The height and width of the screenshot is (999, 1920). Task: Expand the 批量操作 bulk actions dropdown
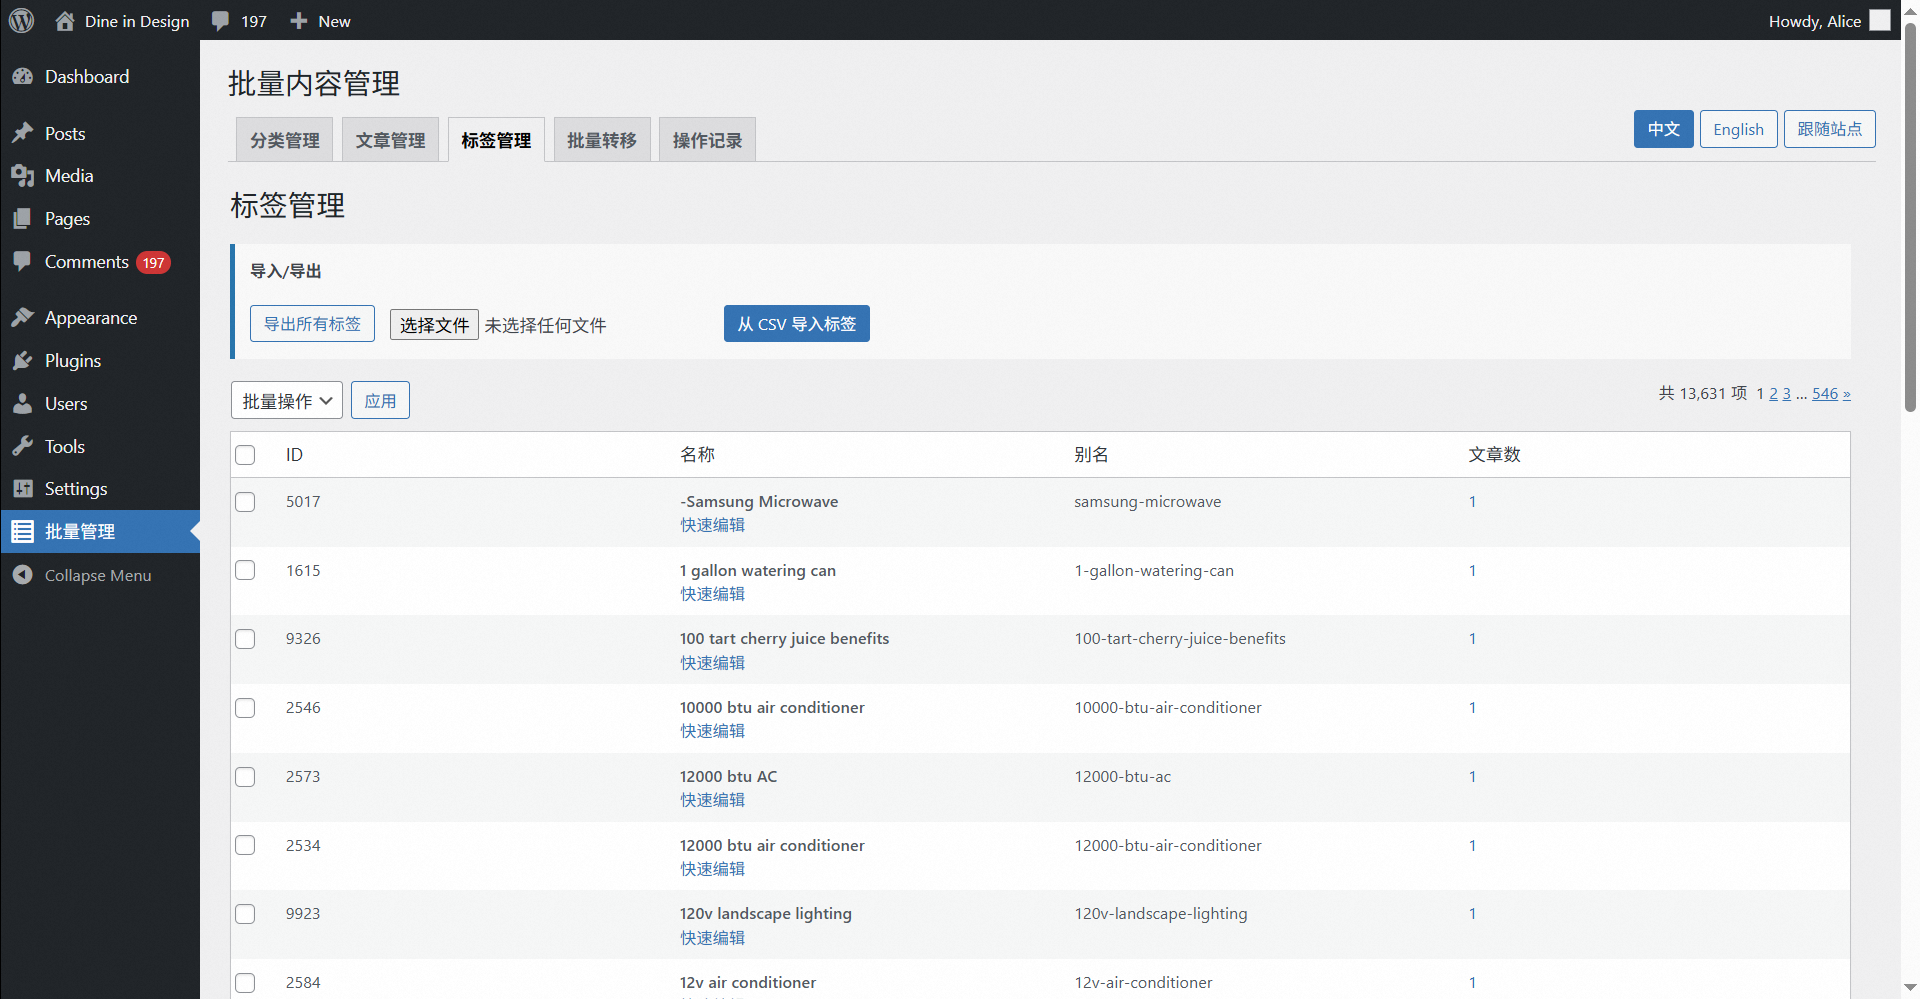click(287, 401)
